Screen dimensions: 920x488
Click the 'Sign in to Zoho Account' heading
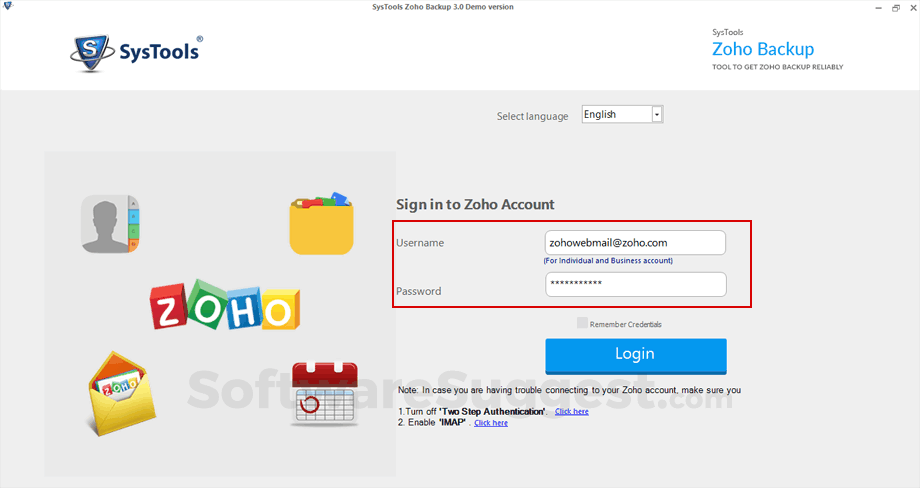[475, 205]
